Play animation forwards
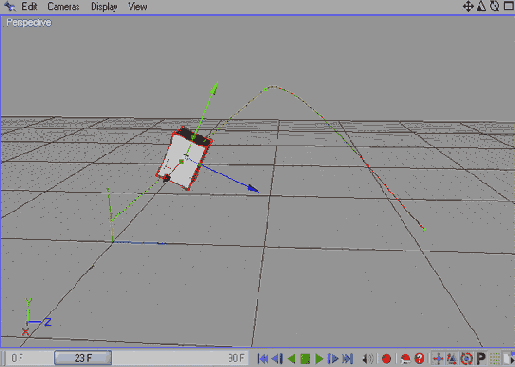 click(x=319, y=359)
